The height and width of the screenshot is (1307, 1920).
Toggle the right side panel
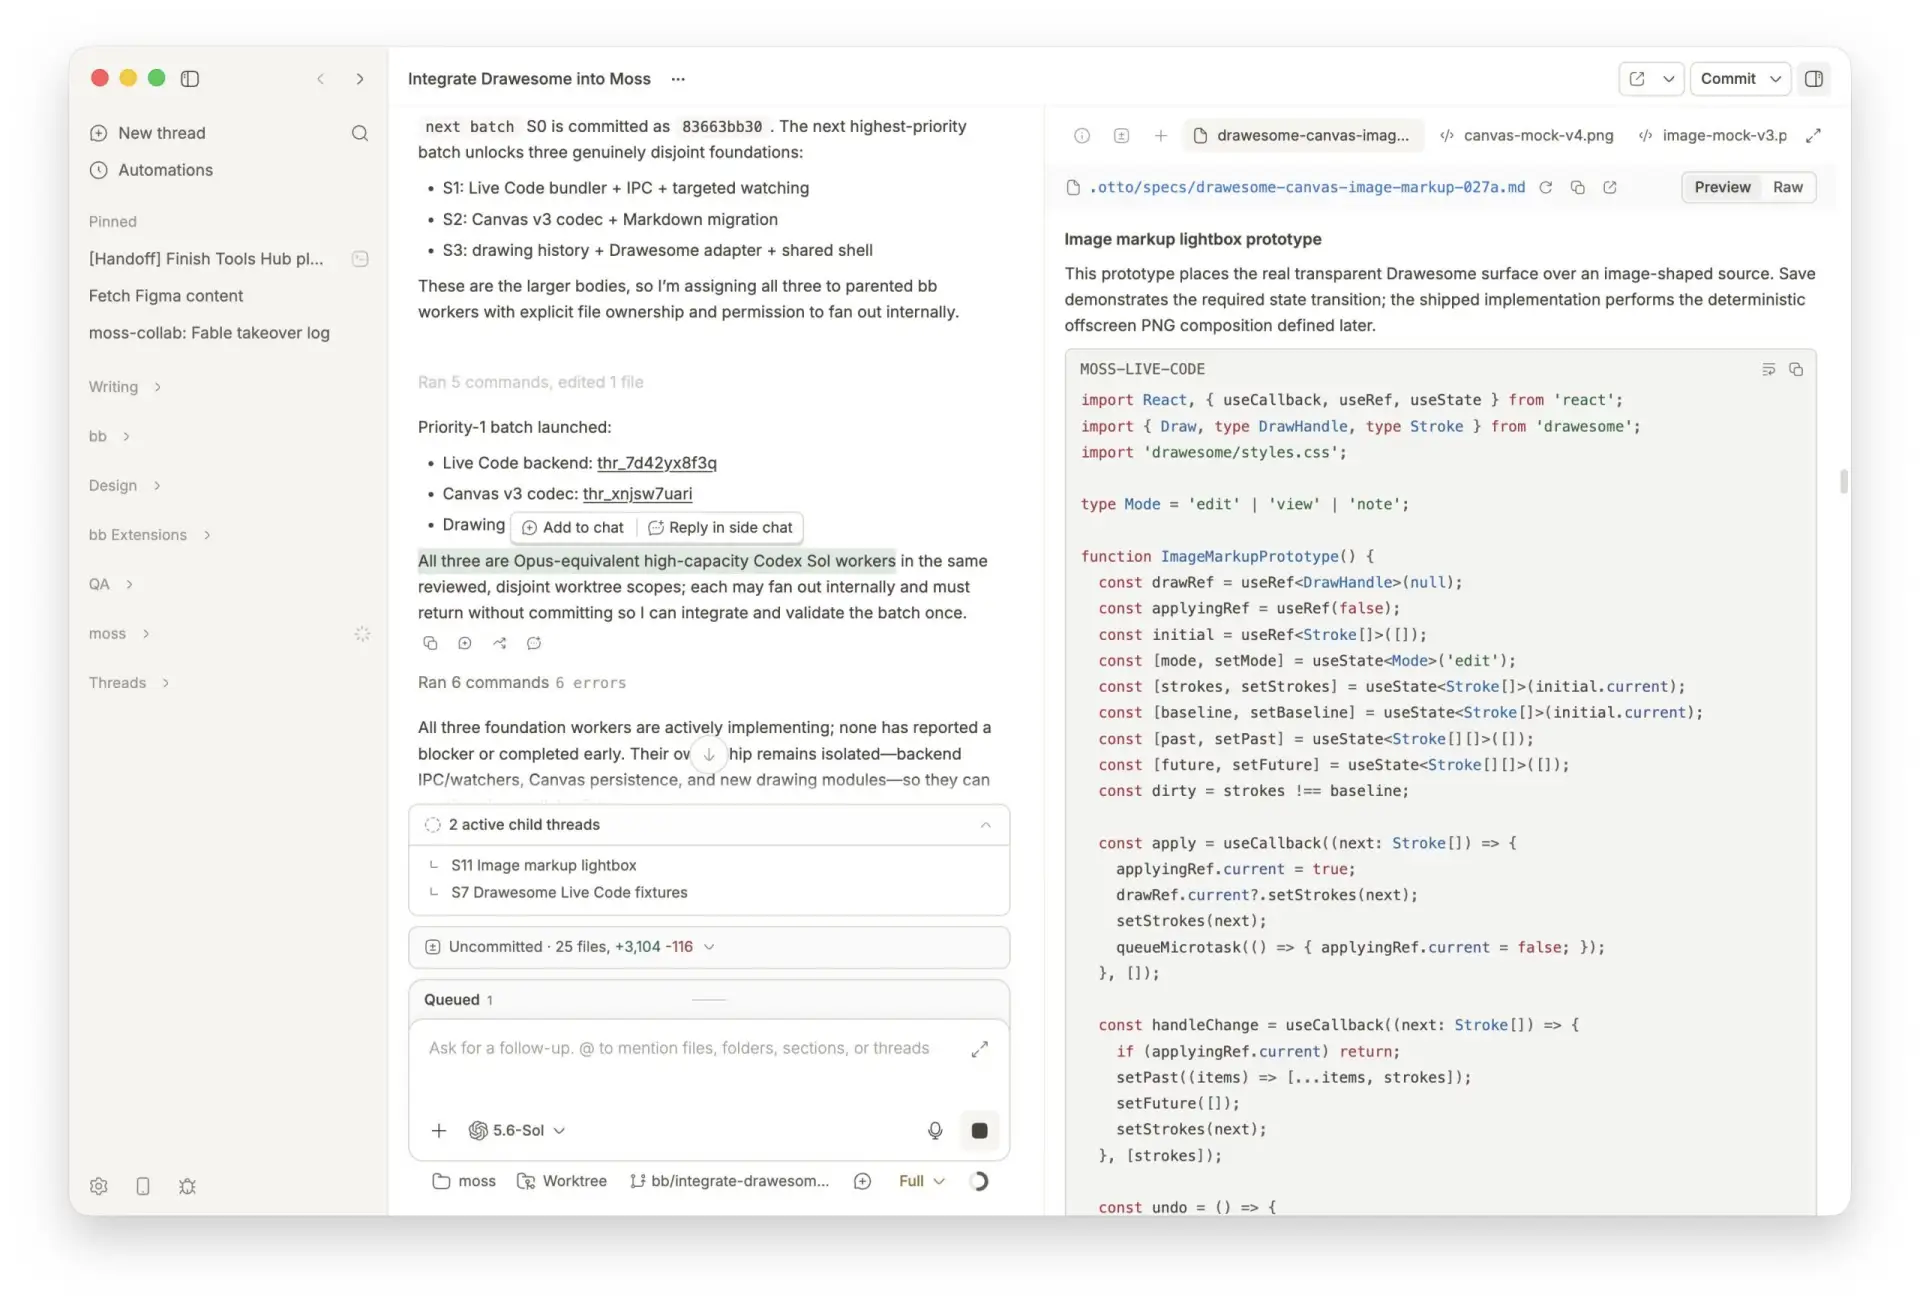(1813, 78)
